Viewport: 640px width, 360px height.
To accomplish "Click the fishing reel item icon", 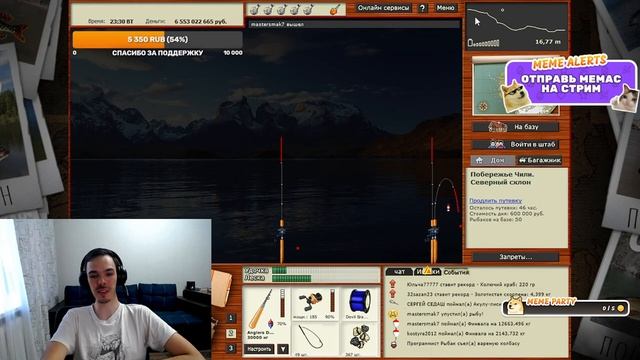I will (310, 301).
